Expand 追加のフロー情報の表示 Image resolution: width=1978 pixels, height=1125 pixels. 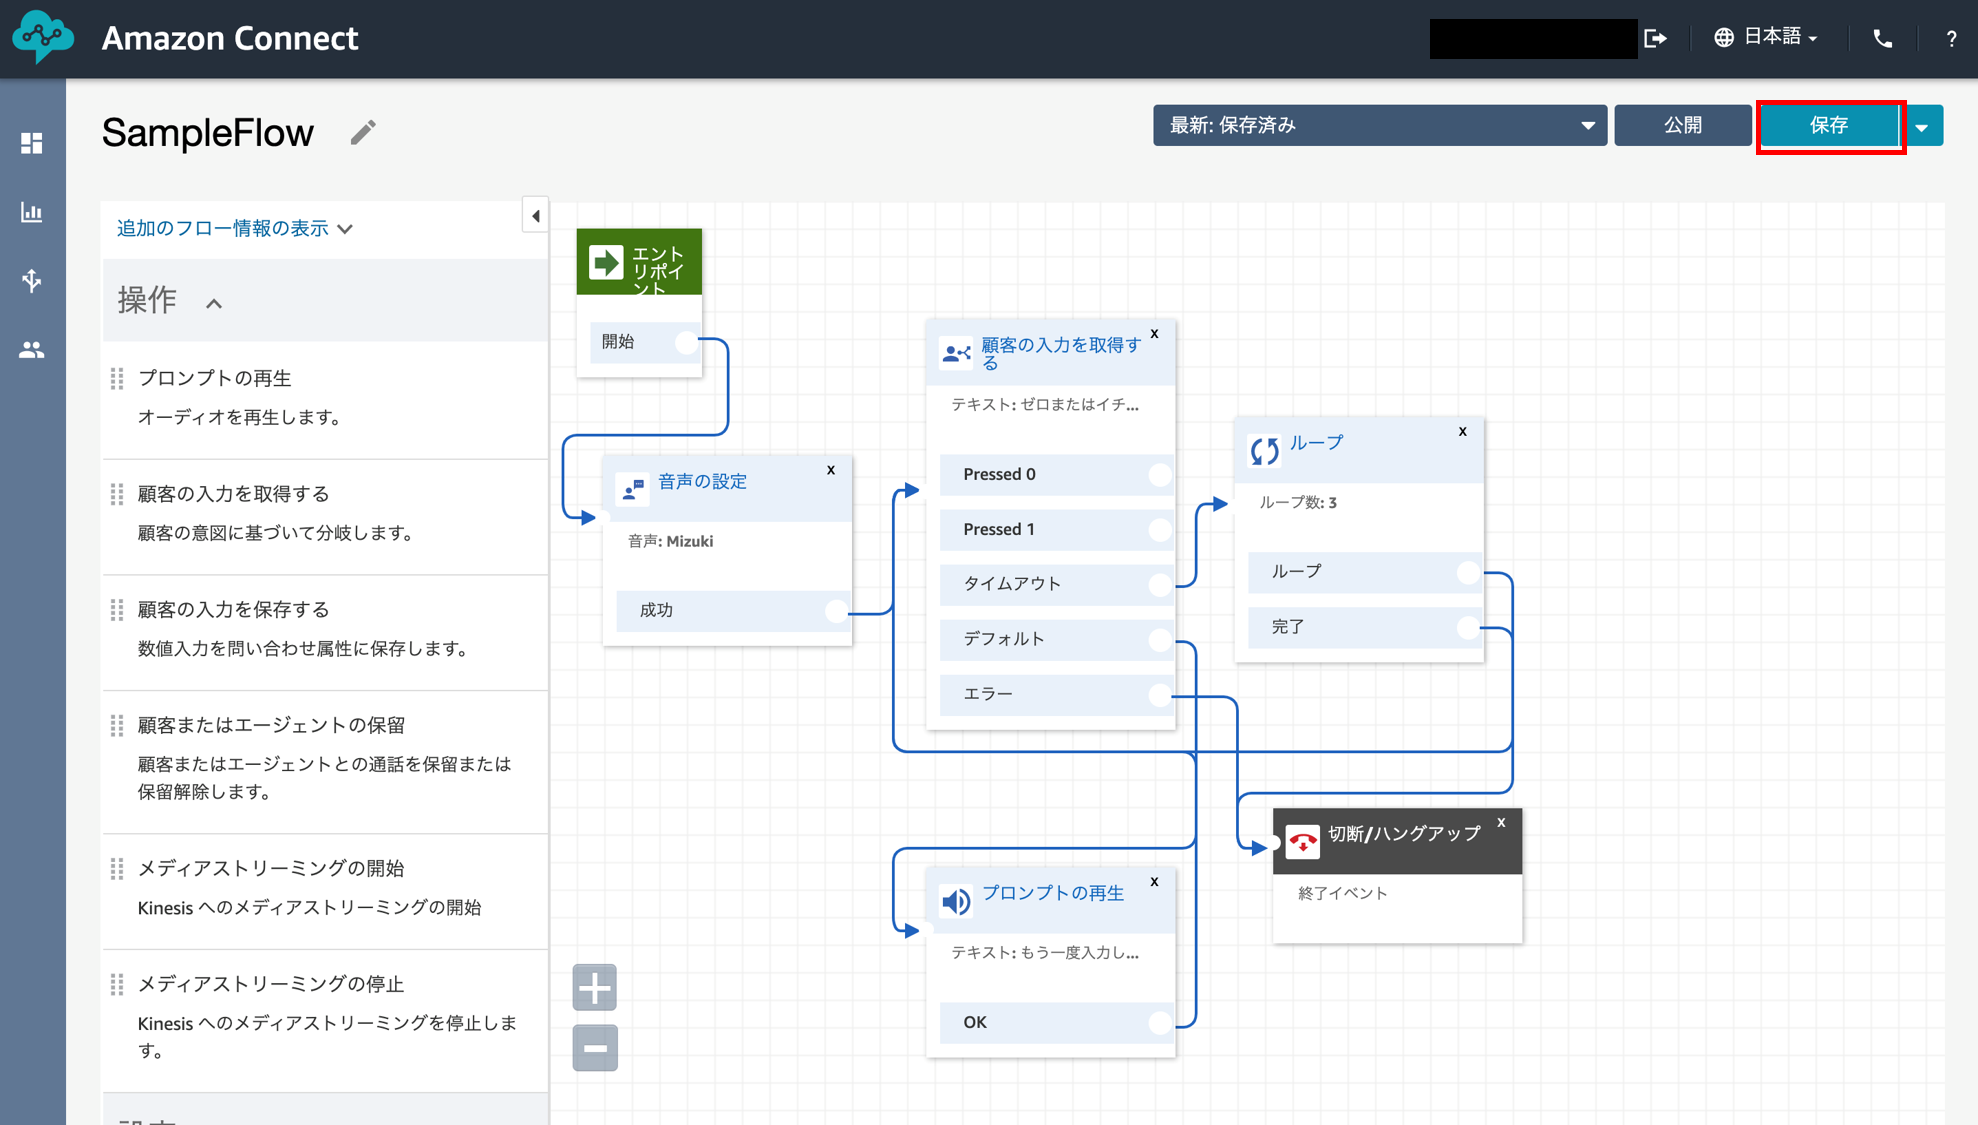click(x=235, y=229)
